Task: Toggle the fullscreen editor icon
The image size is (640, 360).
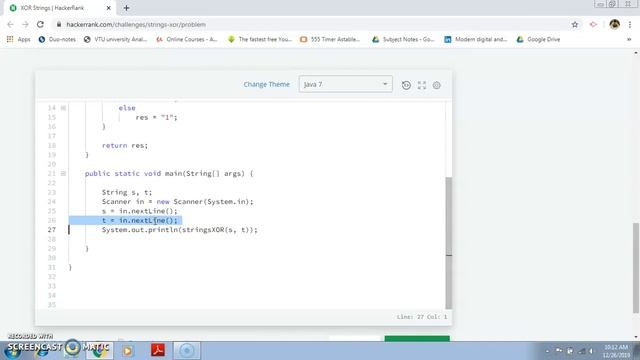Action: coord(422,85)
